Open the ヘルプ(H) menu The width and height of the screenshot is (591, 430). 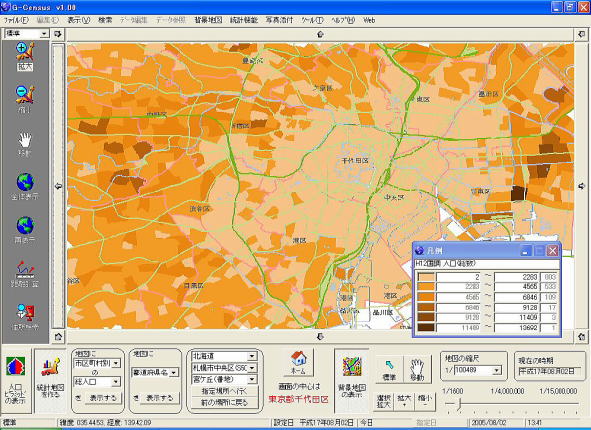pyautogui.click(x=343, y=20)
